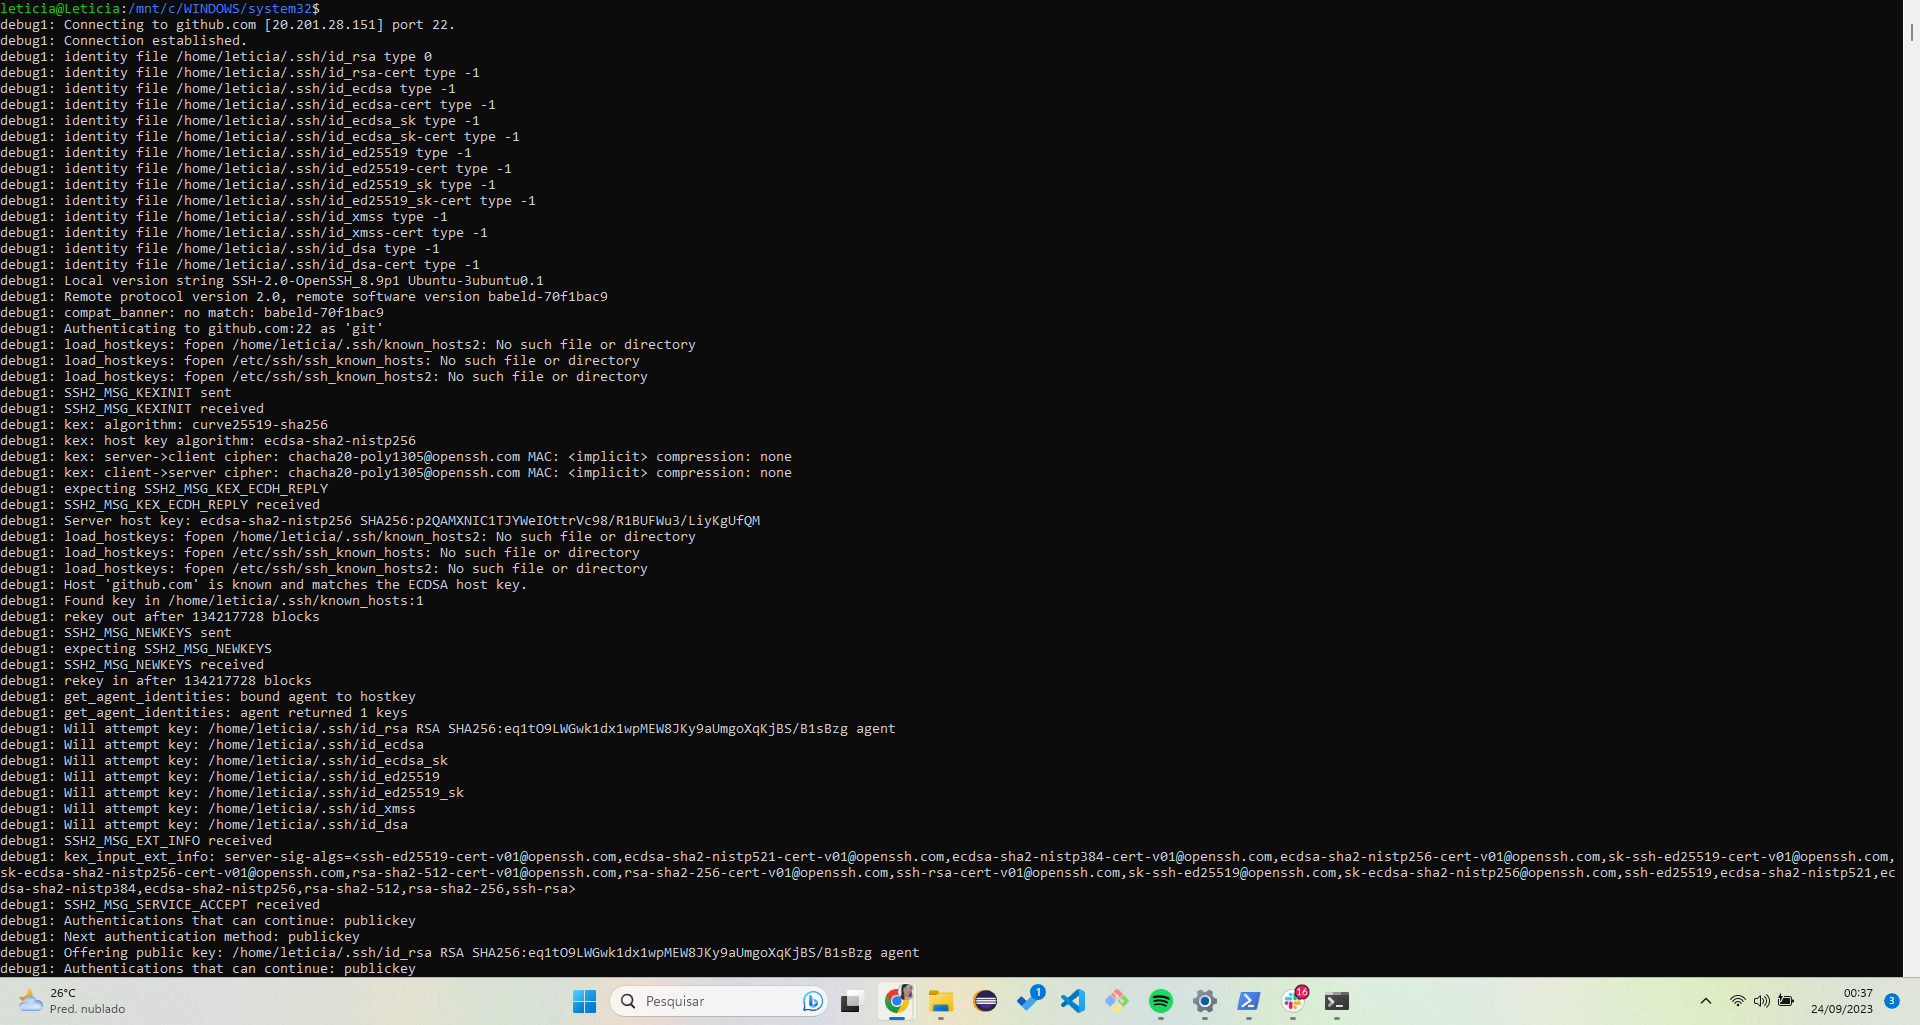Screen dimensions: 1920x1025
Task: Open the Windows Start menu
Action: coord(584,1001)
